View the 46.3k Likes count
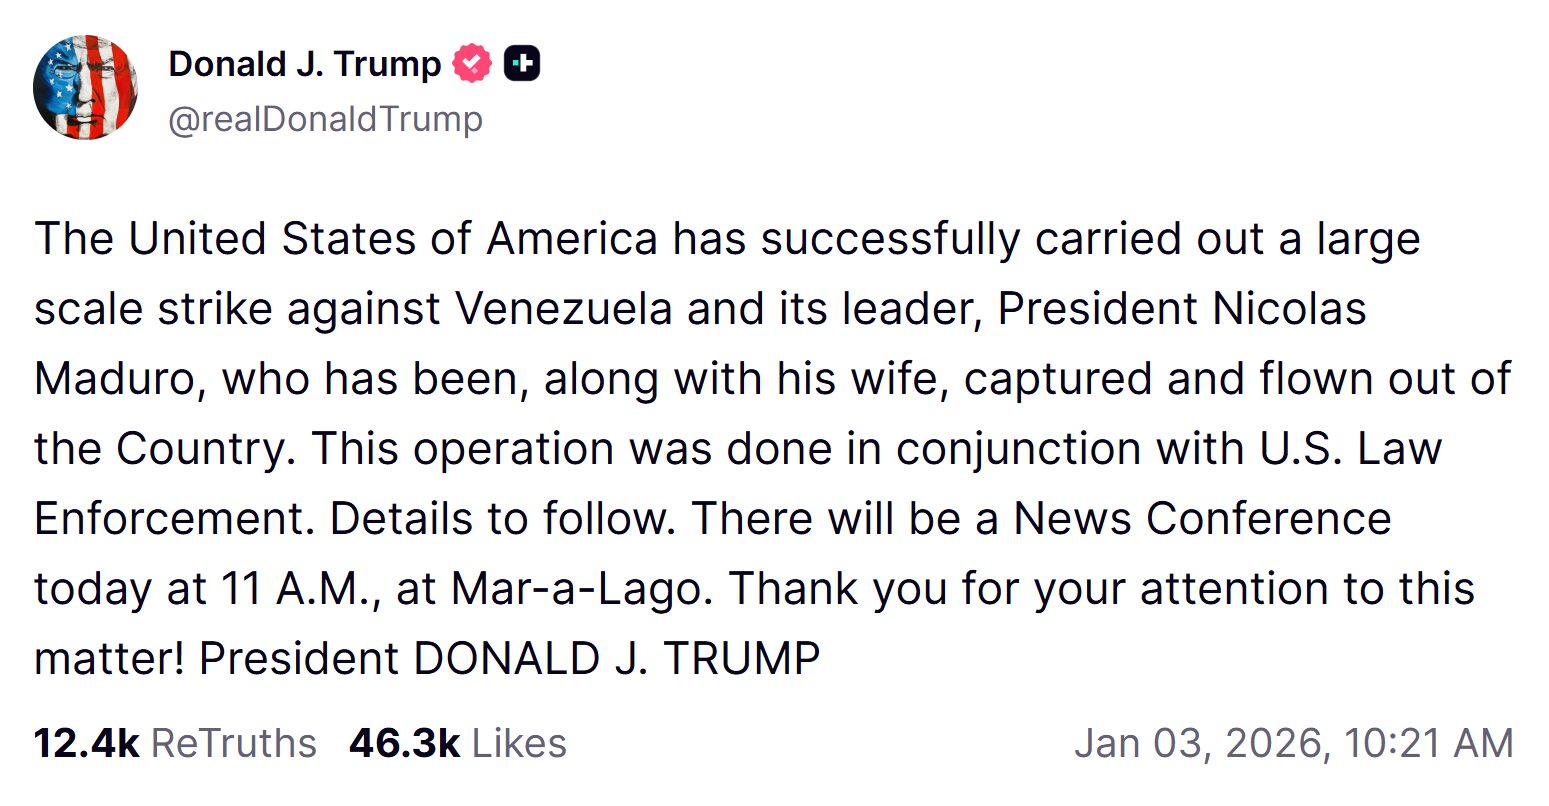1549x806 pixels. pyautogui.click(x=404, y=743)
